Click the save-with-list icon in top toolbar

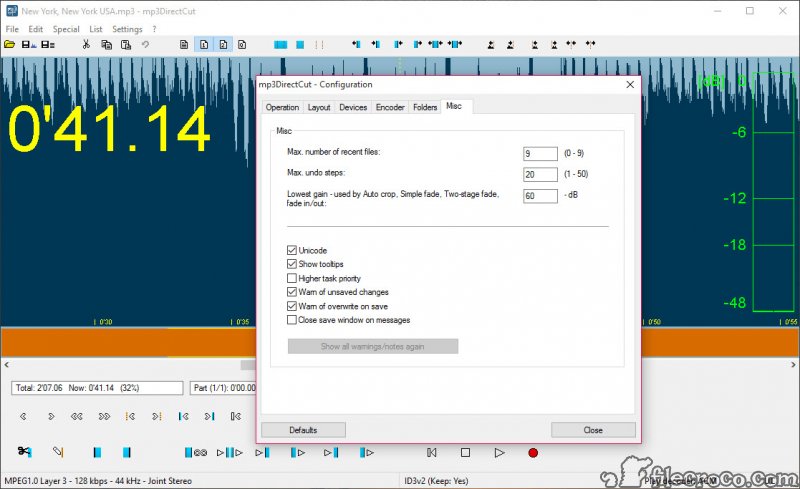tap(48, 45)
